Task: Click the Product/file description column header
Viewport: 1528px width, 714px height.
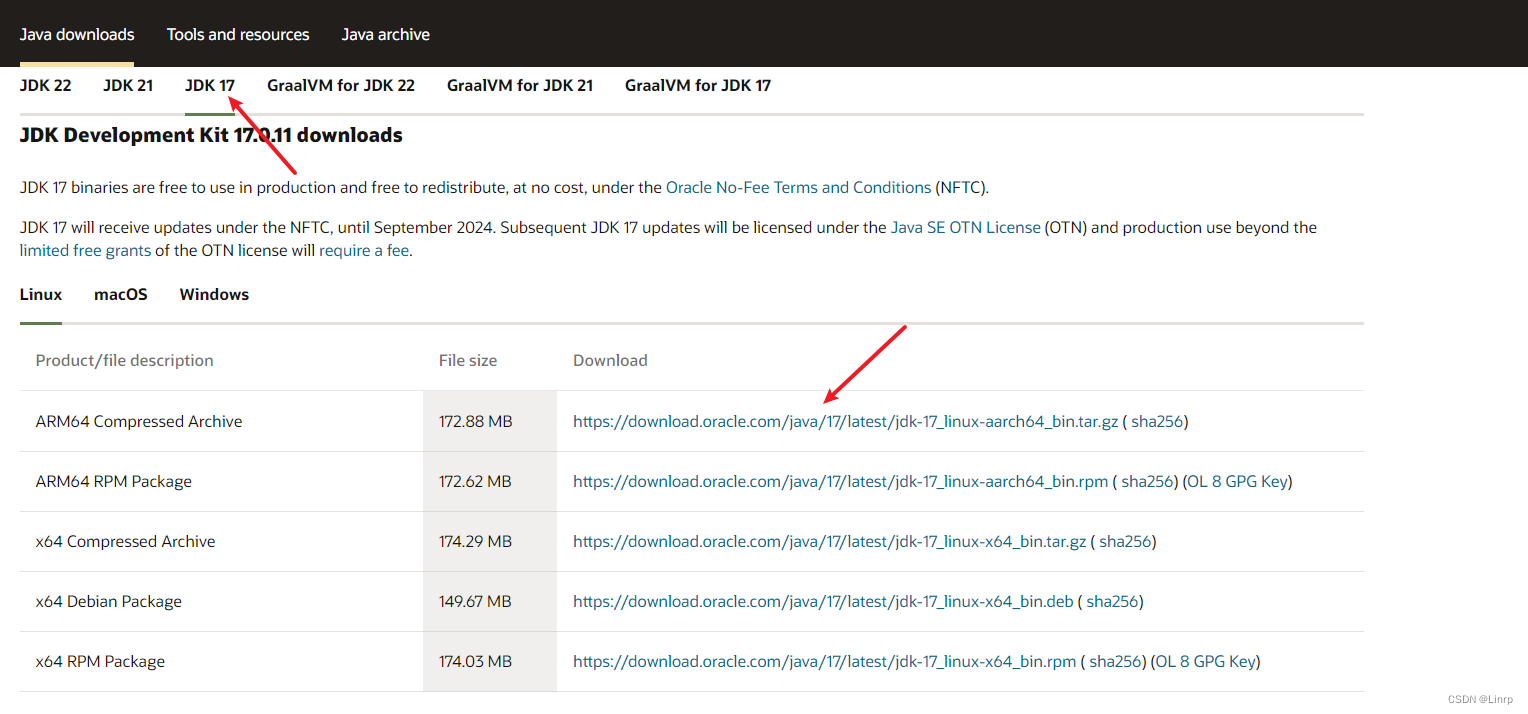Action: pyautogui.click(x=124, y=360)
